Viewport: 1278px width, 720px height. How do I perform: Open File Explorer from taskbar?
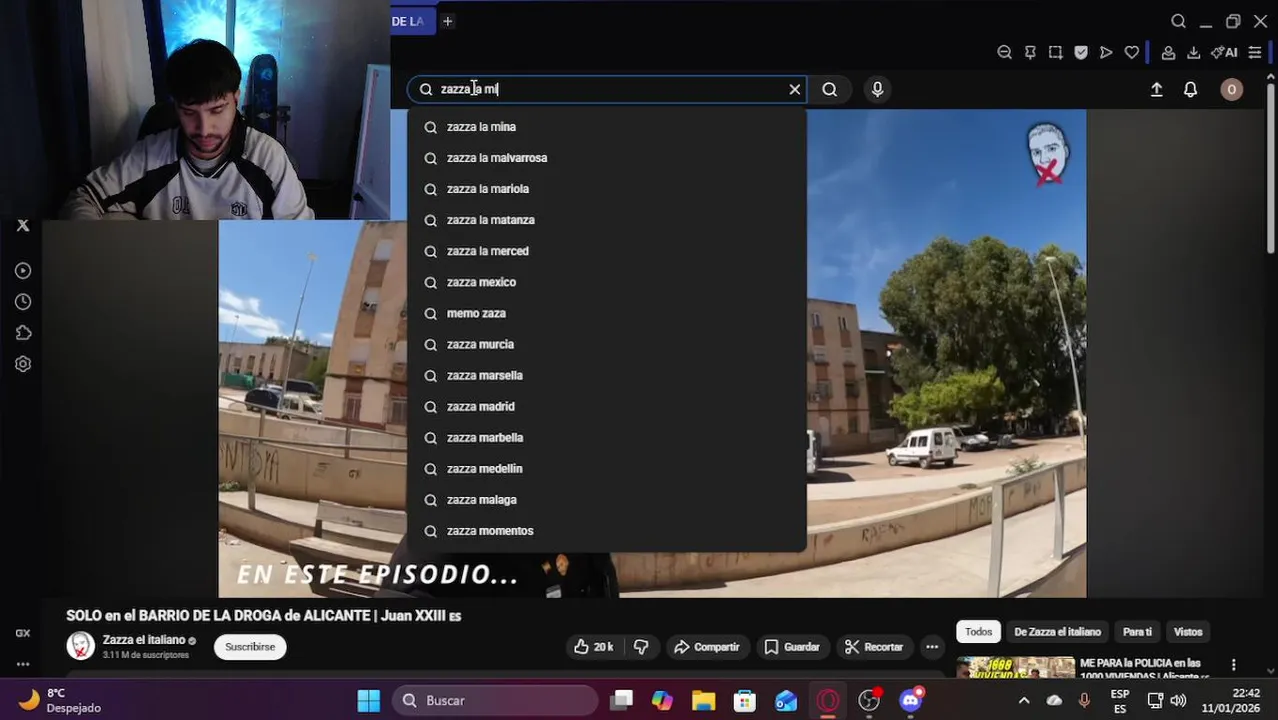[704, 701]
